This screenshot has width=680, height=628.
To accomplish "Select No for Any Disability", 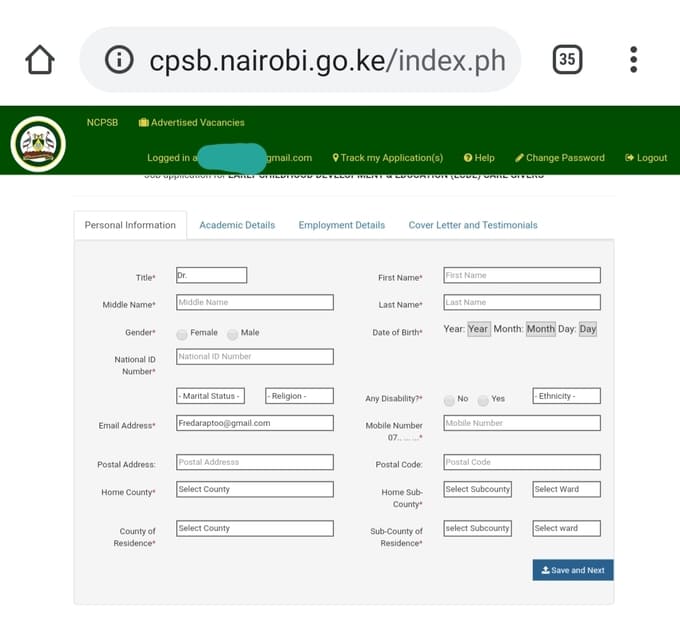I will pos(449,400).
